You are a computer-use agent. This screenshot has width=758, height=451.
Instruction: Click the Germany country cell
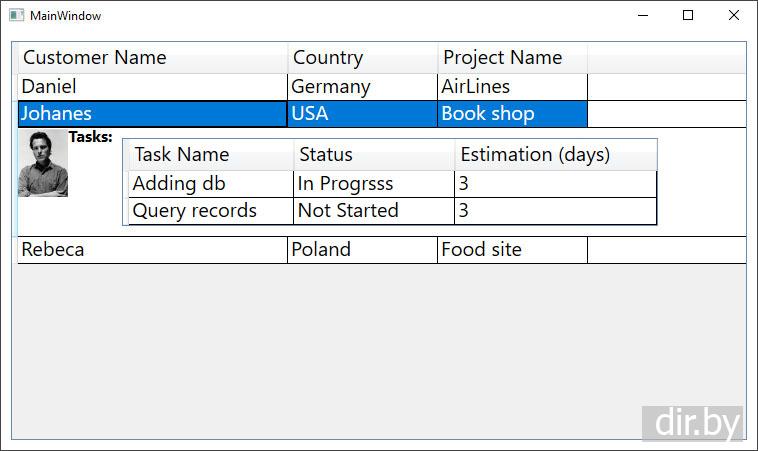point(331,87)
